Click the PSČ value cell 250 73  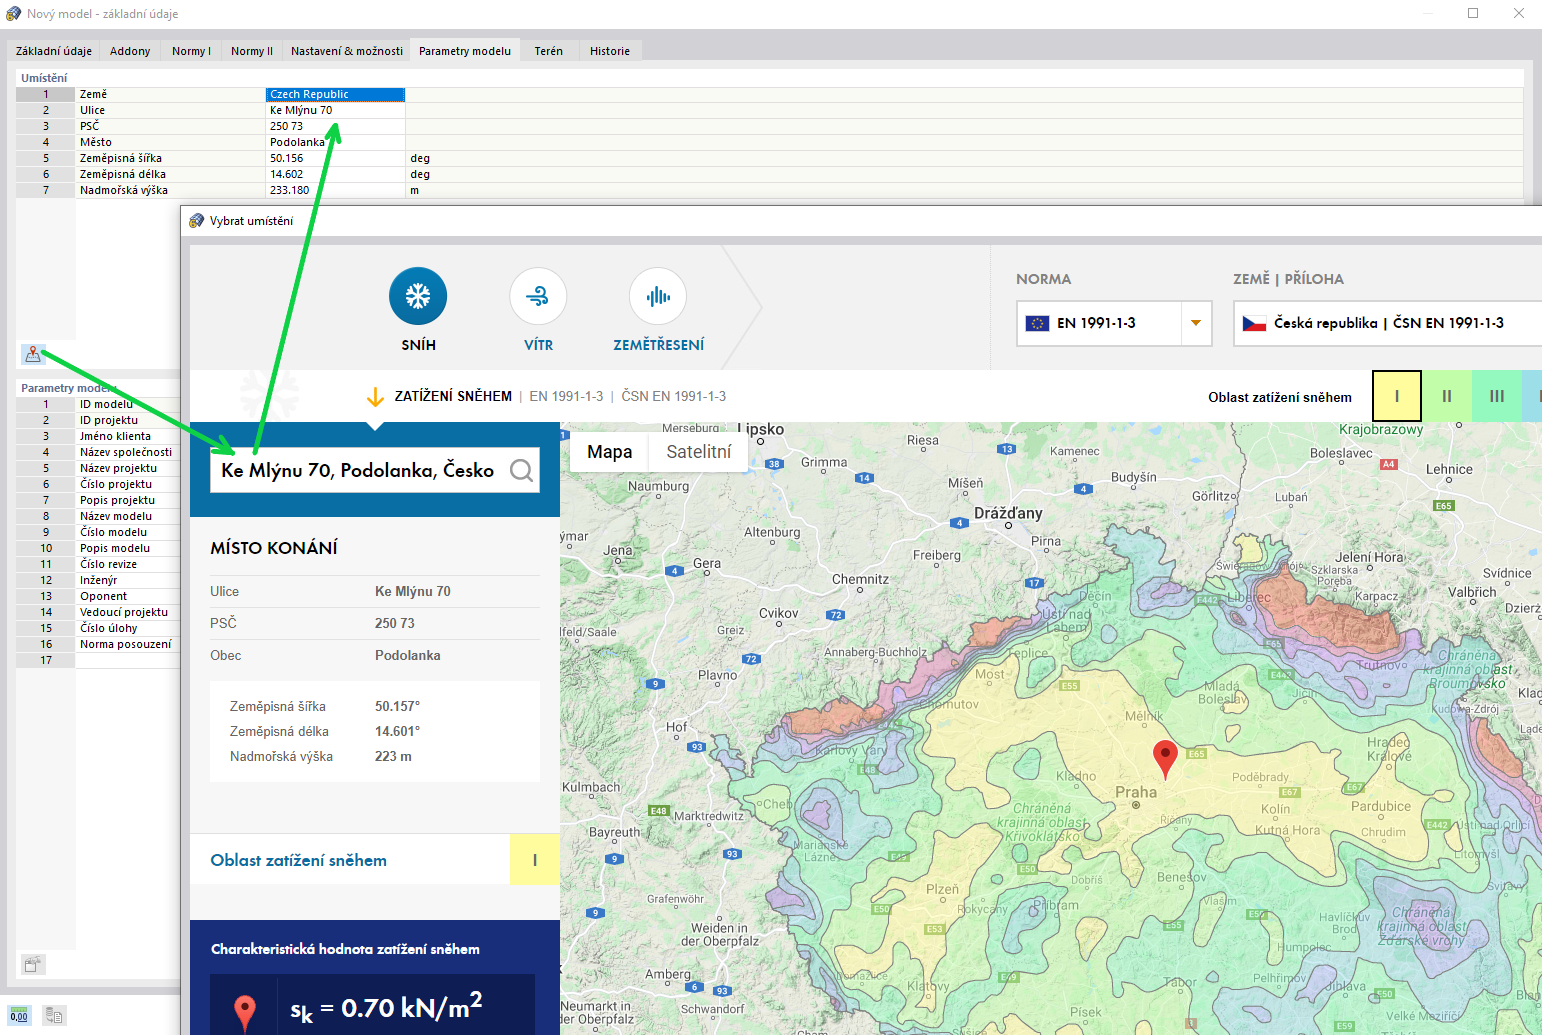point(335,126)
